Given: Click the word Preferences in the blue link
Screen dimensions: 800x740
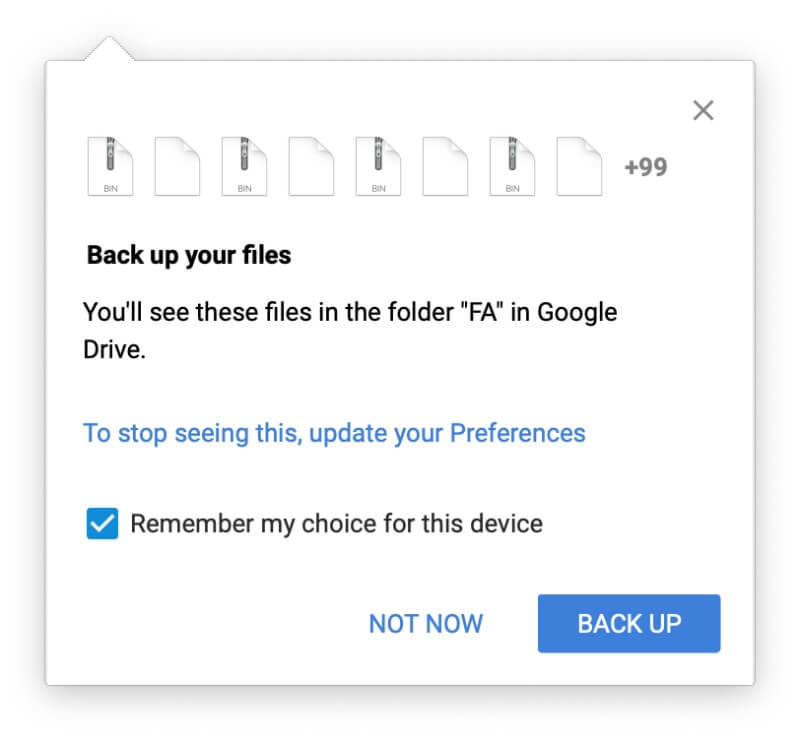Looking at the screenshot, I should tap(517, 433).
